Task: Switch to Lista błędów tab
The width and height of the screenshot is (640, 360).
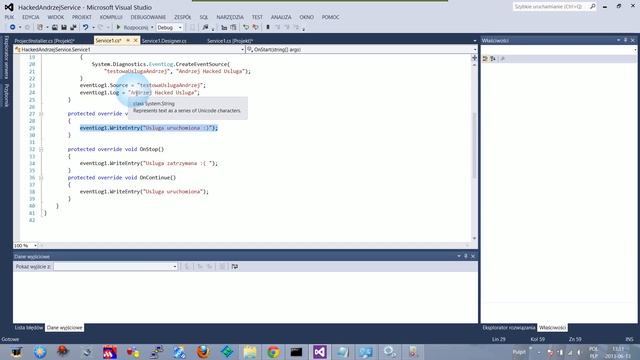Action: [29, 328]
